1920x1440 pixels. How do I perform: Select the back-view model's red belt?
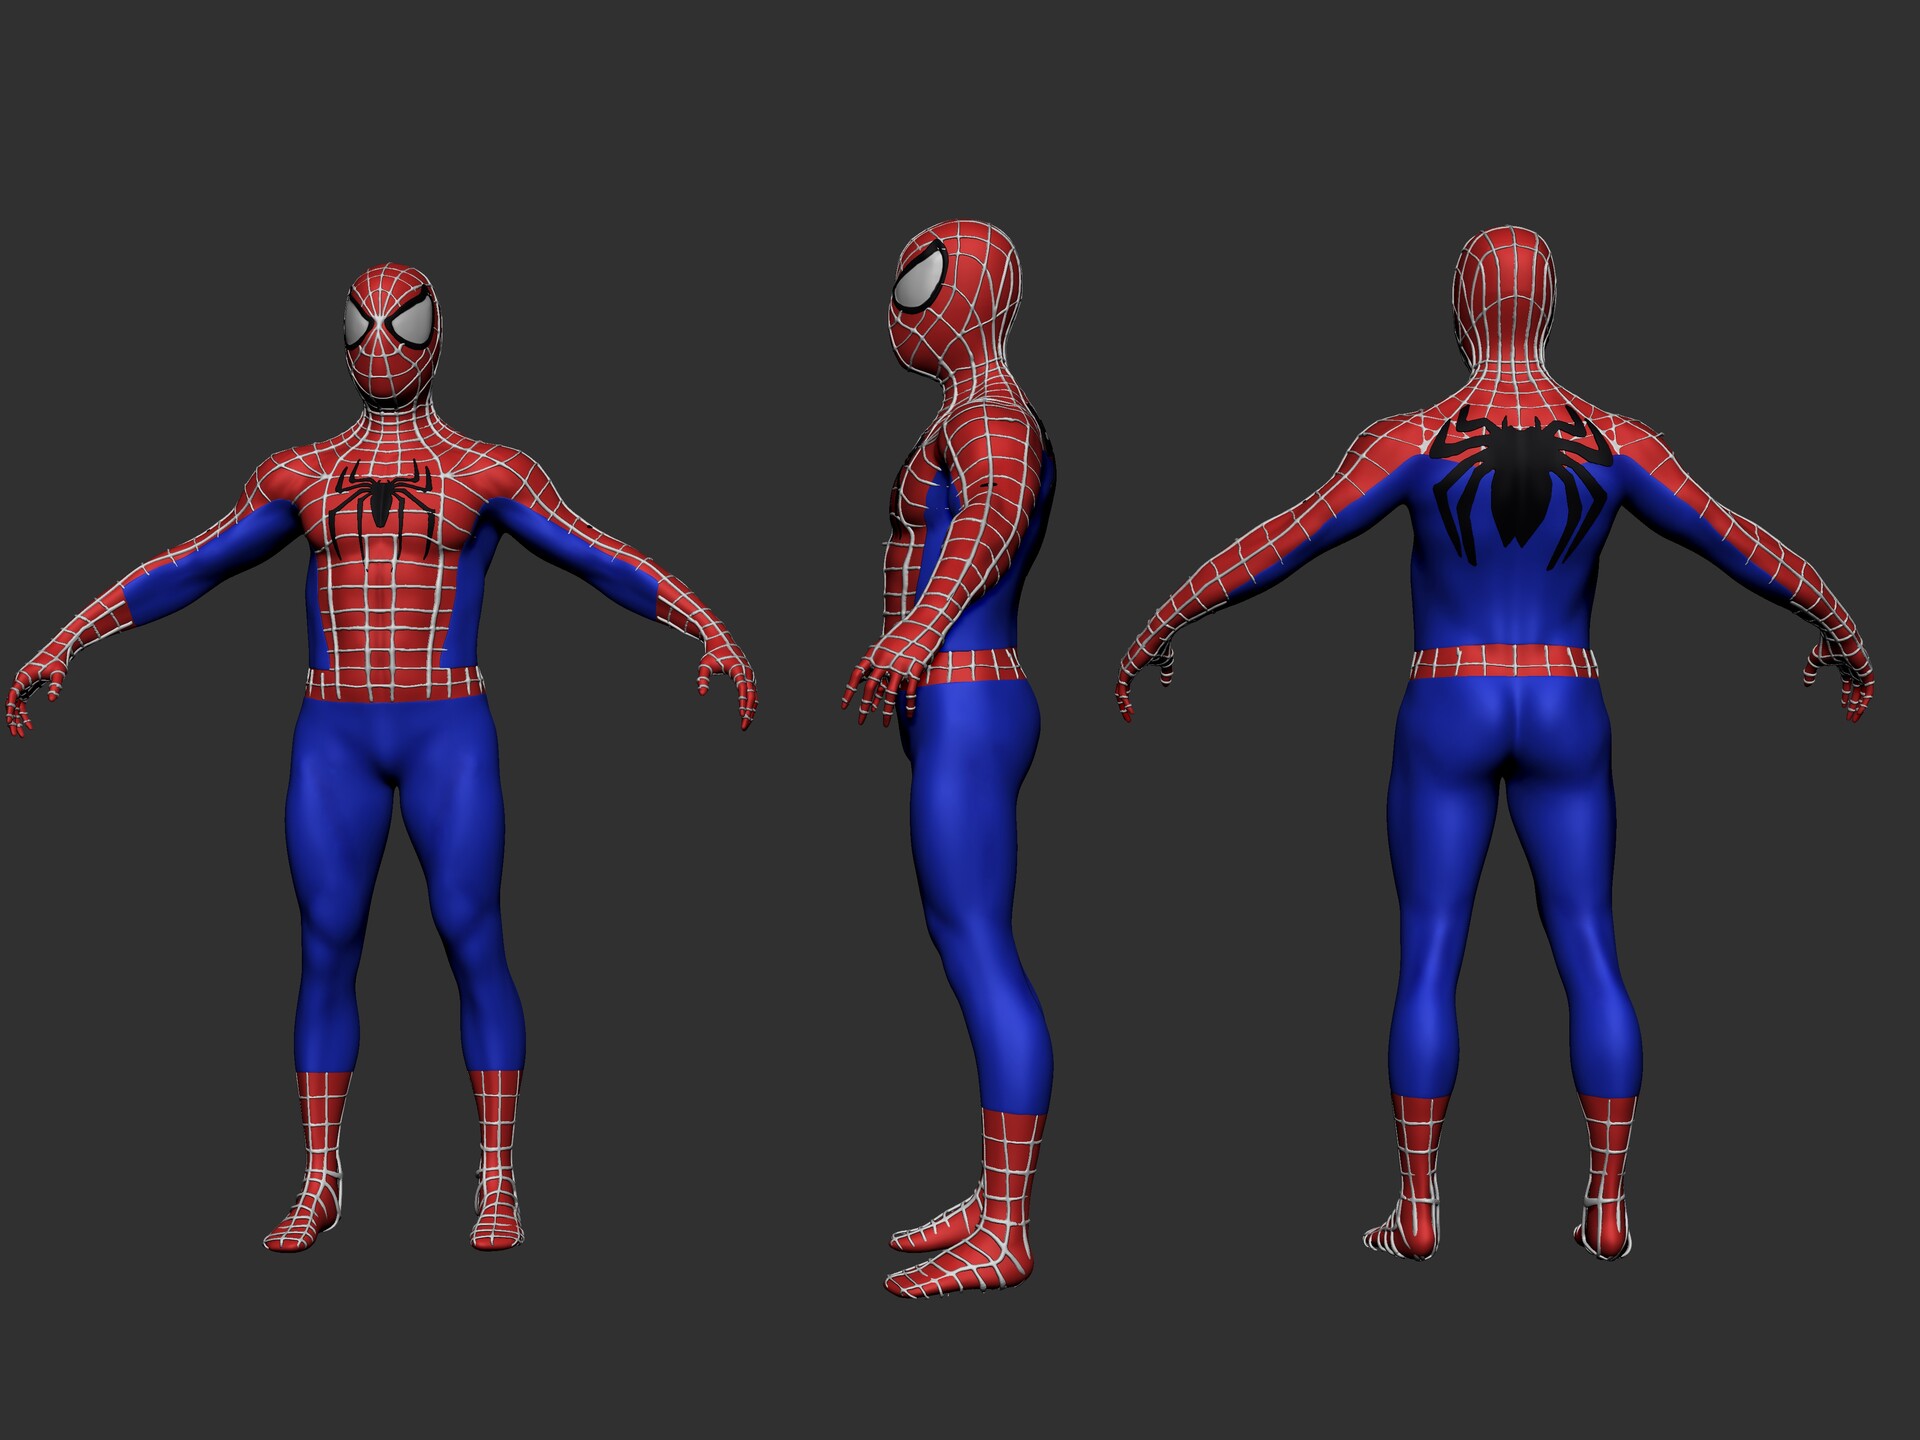(x=1503, y=662)
